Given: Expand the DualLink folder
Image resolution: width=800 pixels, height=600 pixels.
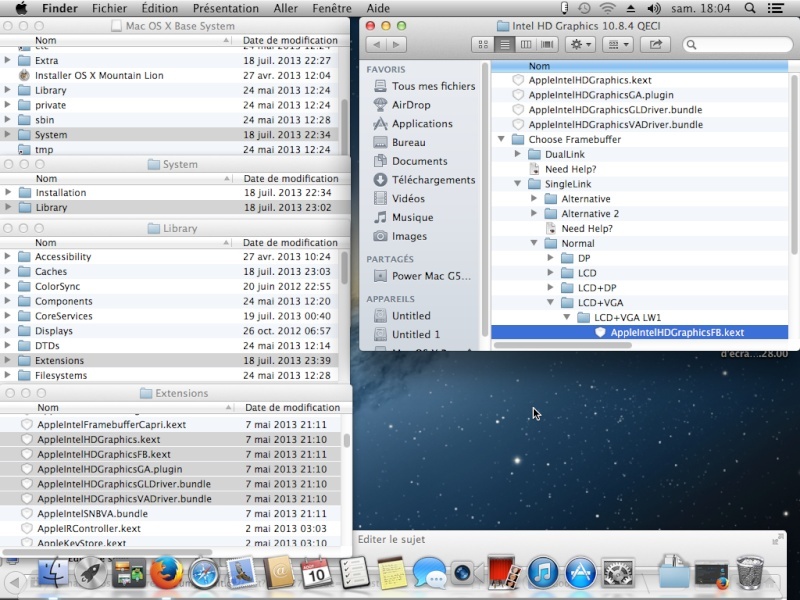Looking at the screenshot, I should click(517, 154).
